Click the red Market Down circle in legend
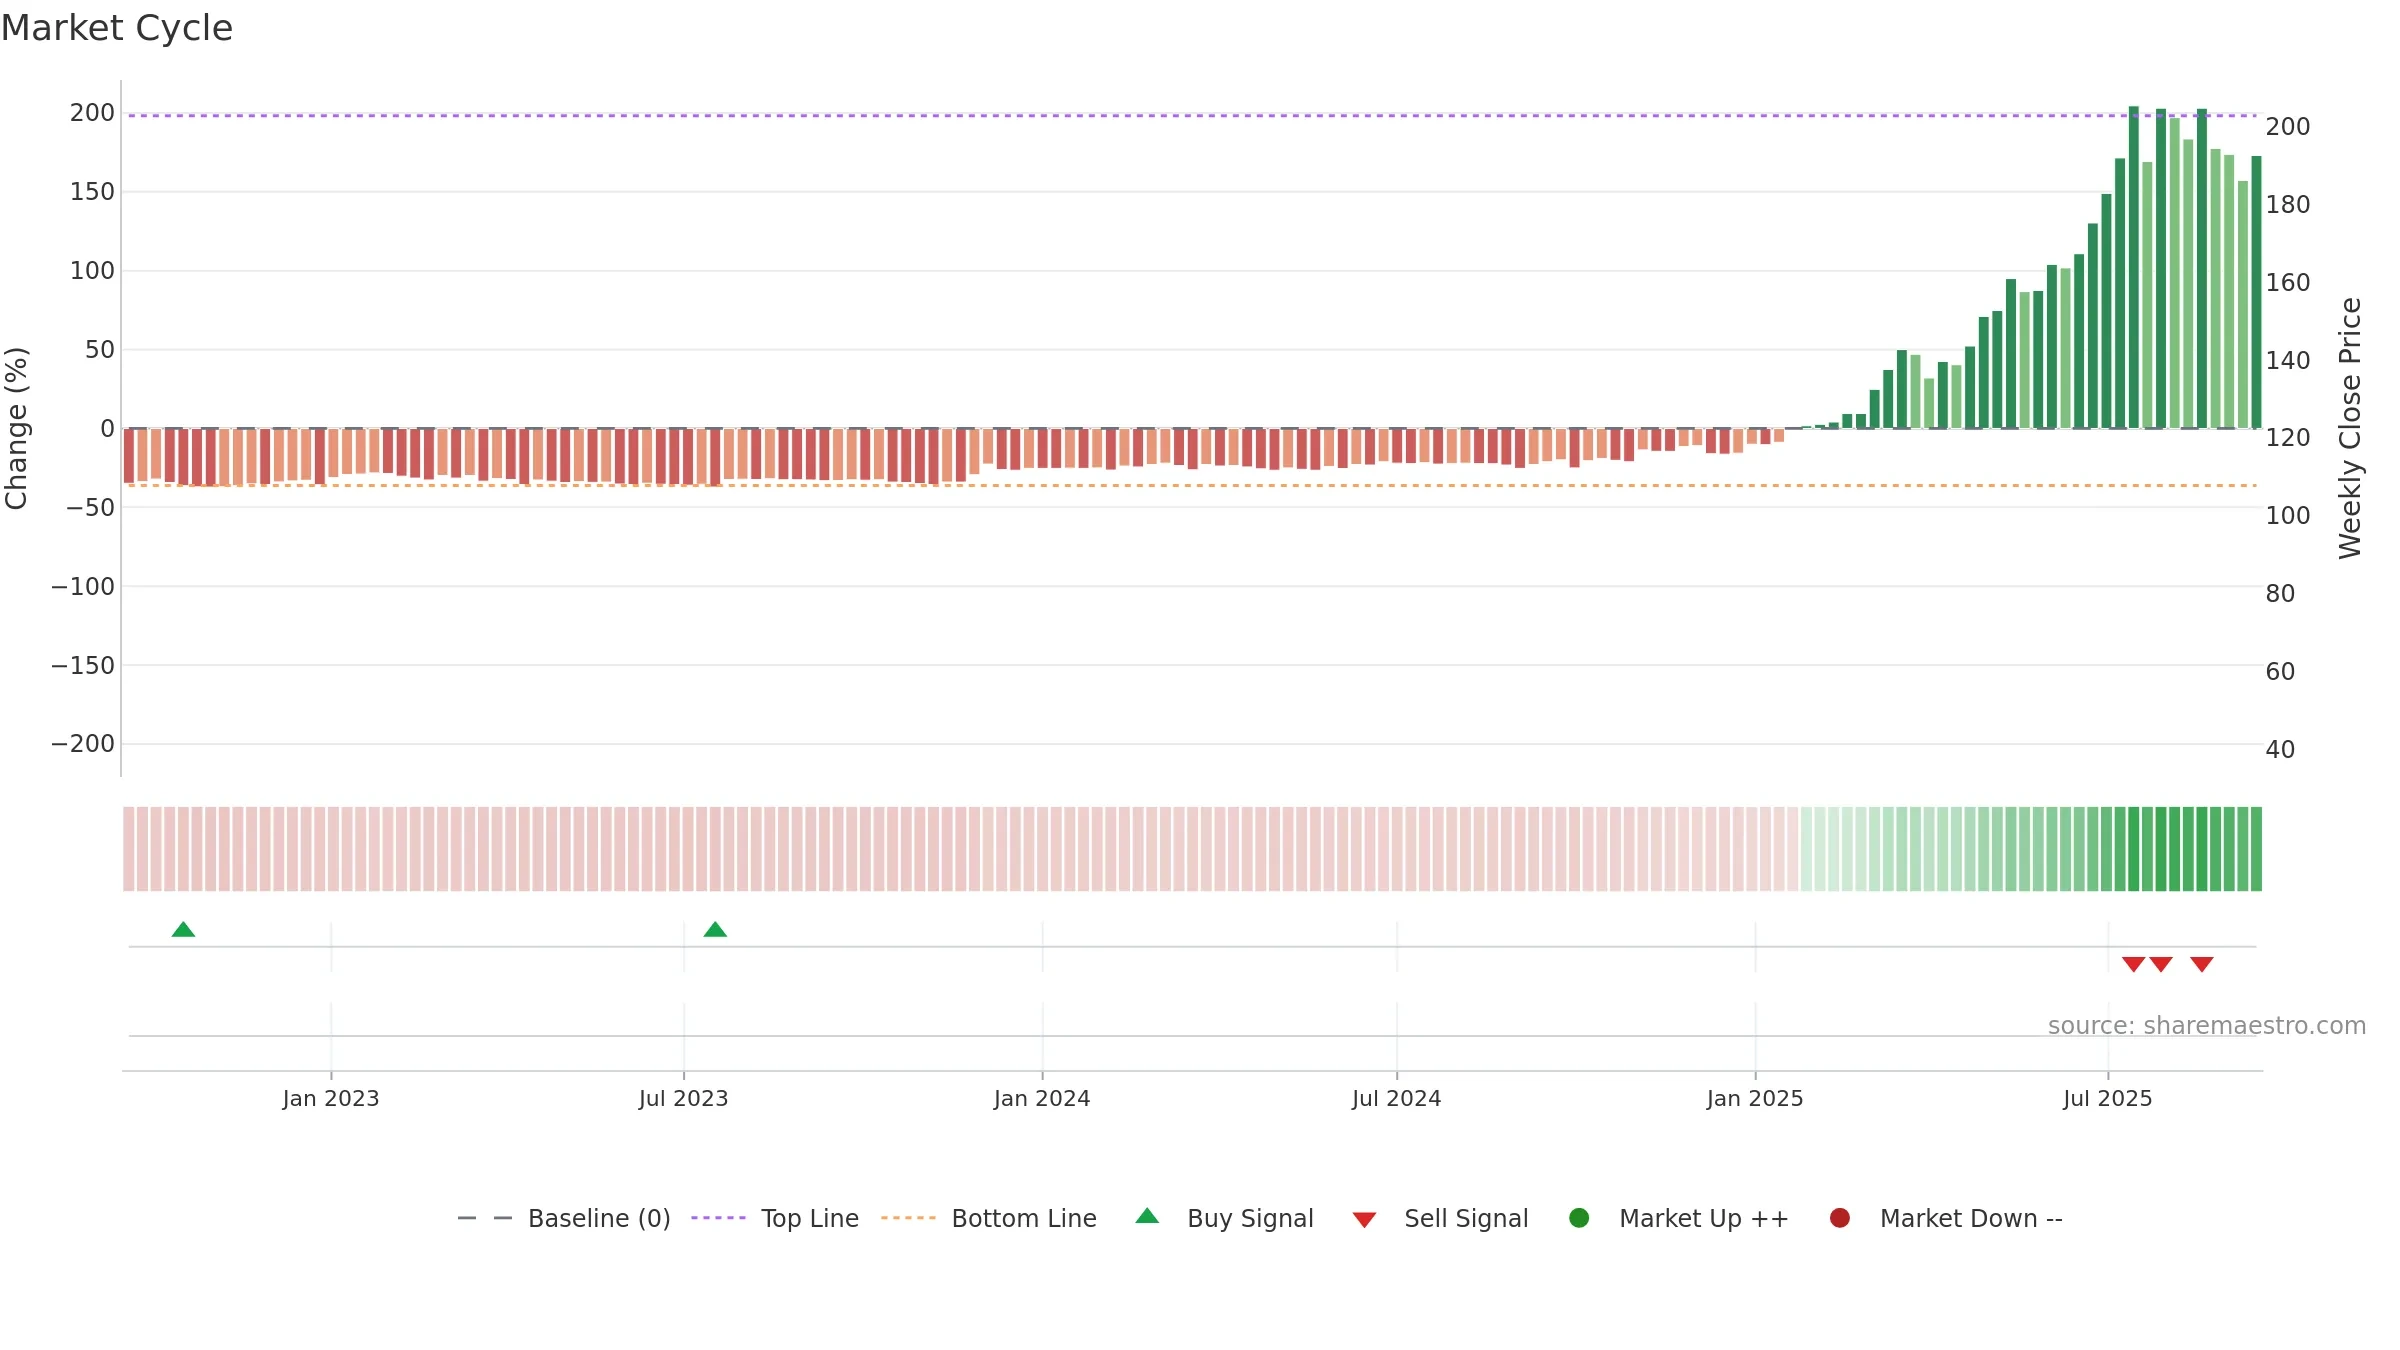This screenshot has width=2400, height=1350. click(x=1839, y=1217)
